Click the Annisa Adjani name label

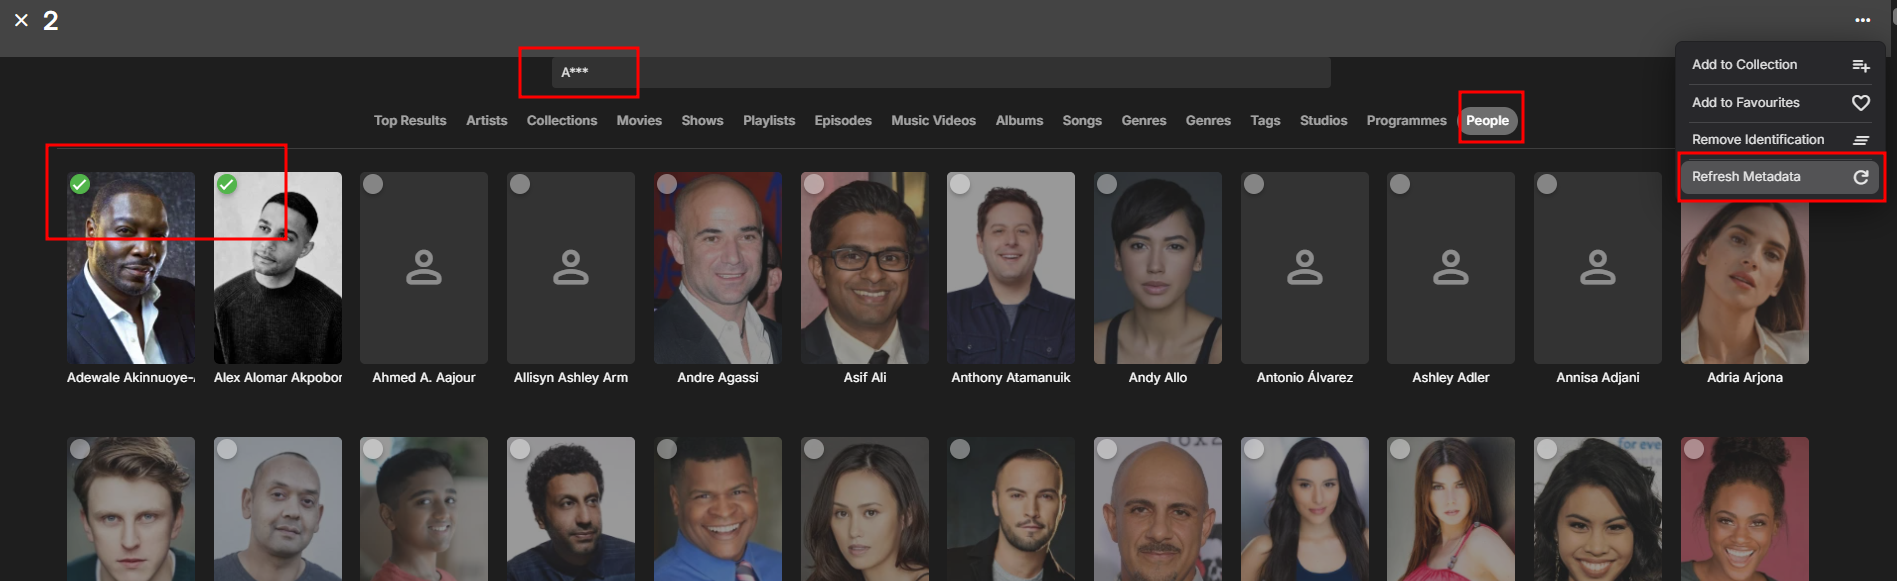pos(1598,378)
